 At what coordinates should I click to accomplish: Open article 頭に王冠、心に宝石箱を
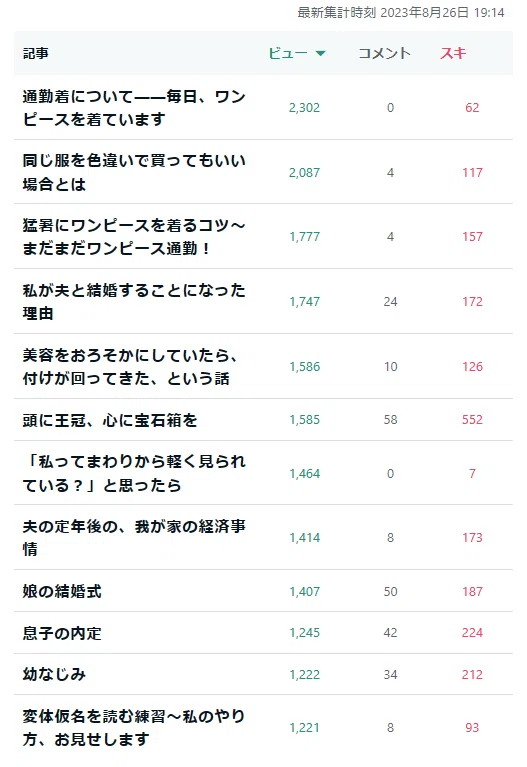[110, 420]
